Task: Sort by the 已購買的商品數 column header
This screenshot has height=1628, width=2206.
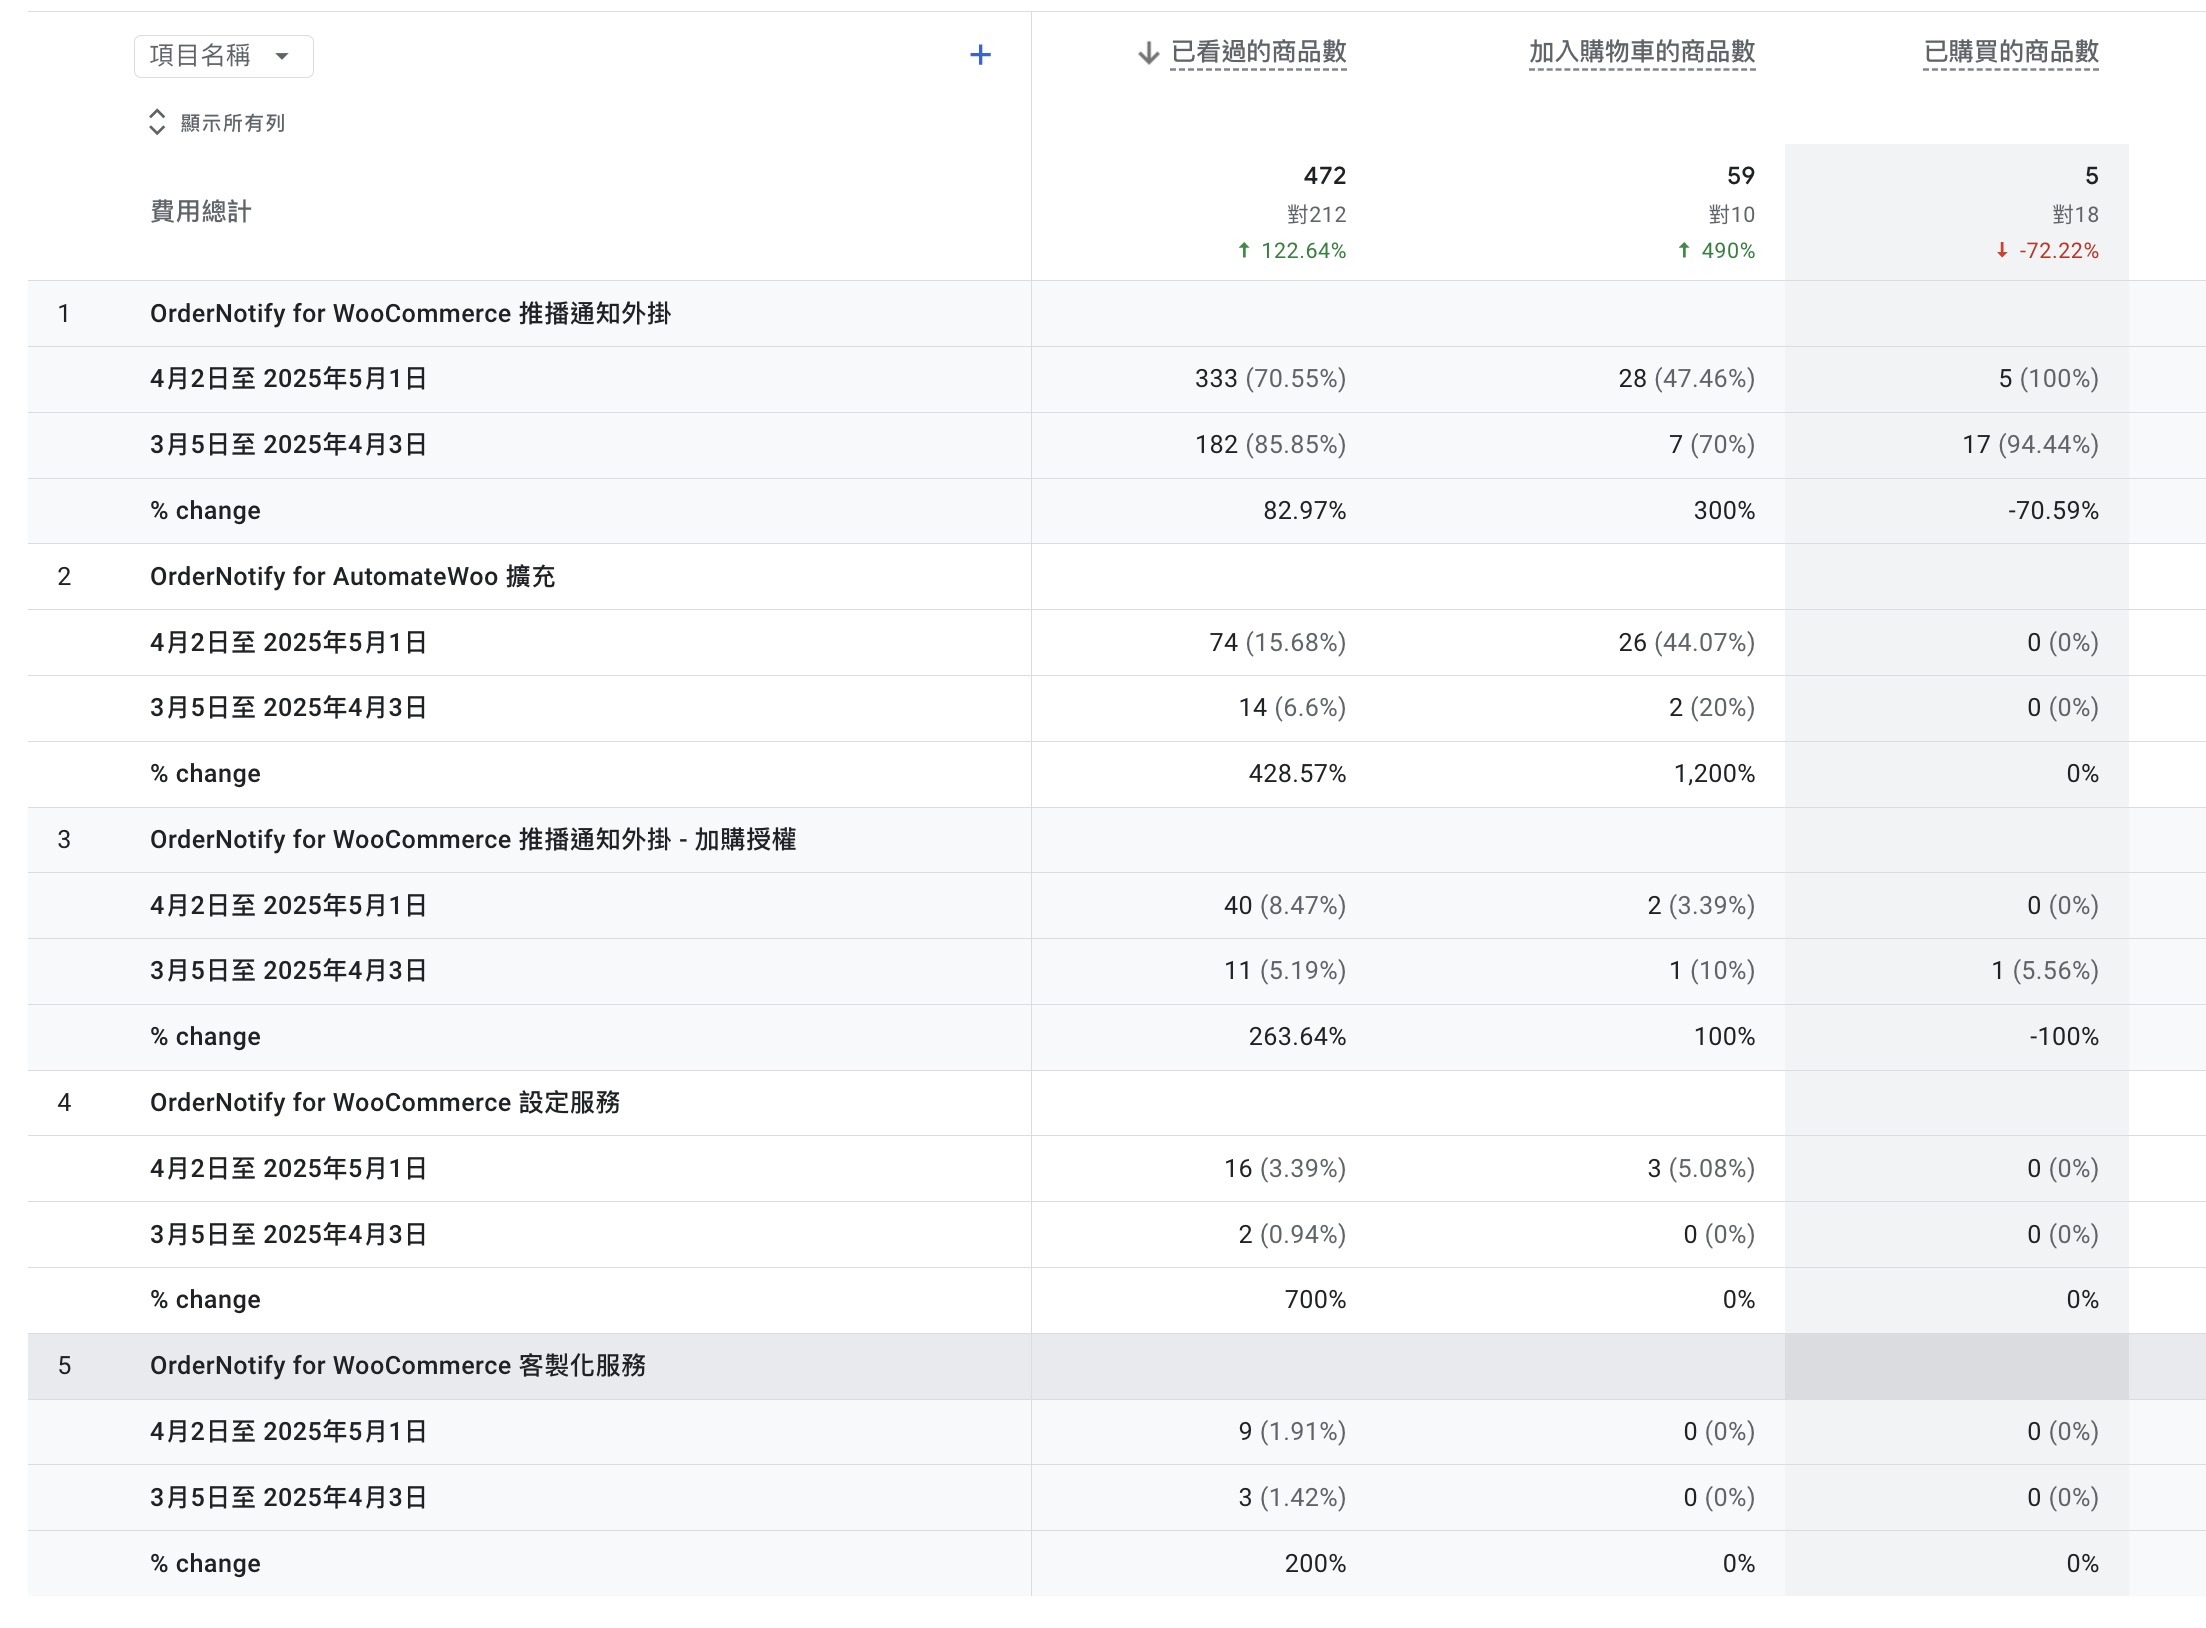Action: pos(2011,52)
